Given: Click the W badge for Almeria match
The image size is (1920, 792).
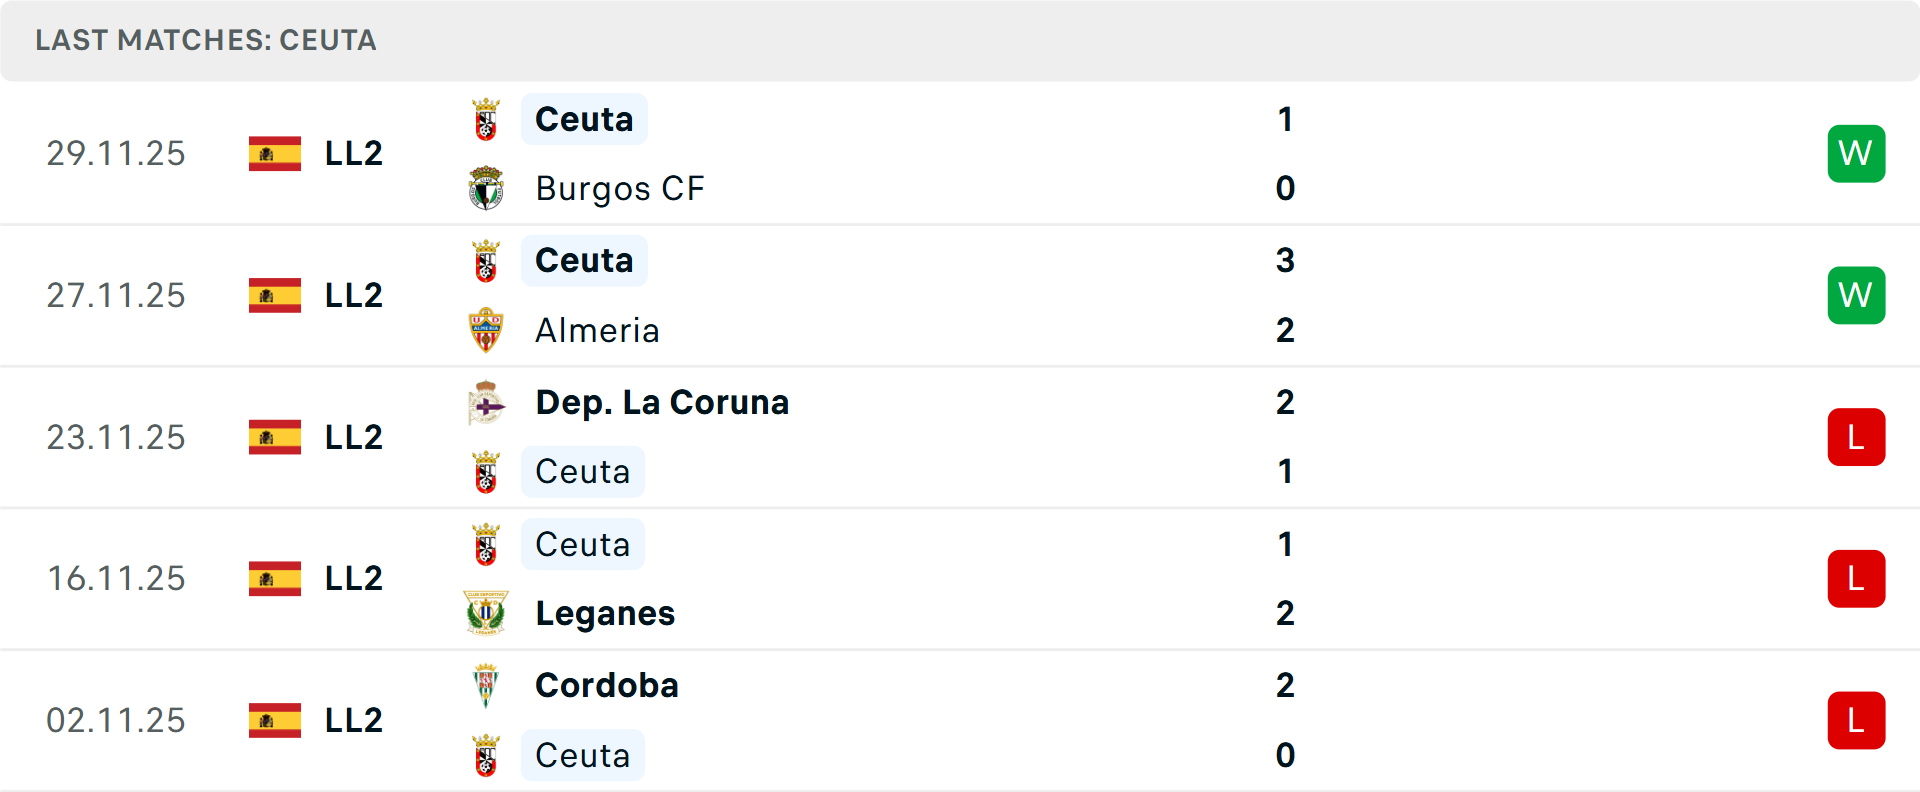Looking at the screenshot, I should [1856, 296].
